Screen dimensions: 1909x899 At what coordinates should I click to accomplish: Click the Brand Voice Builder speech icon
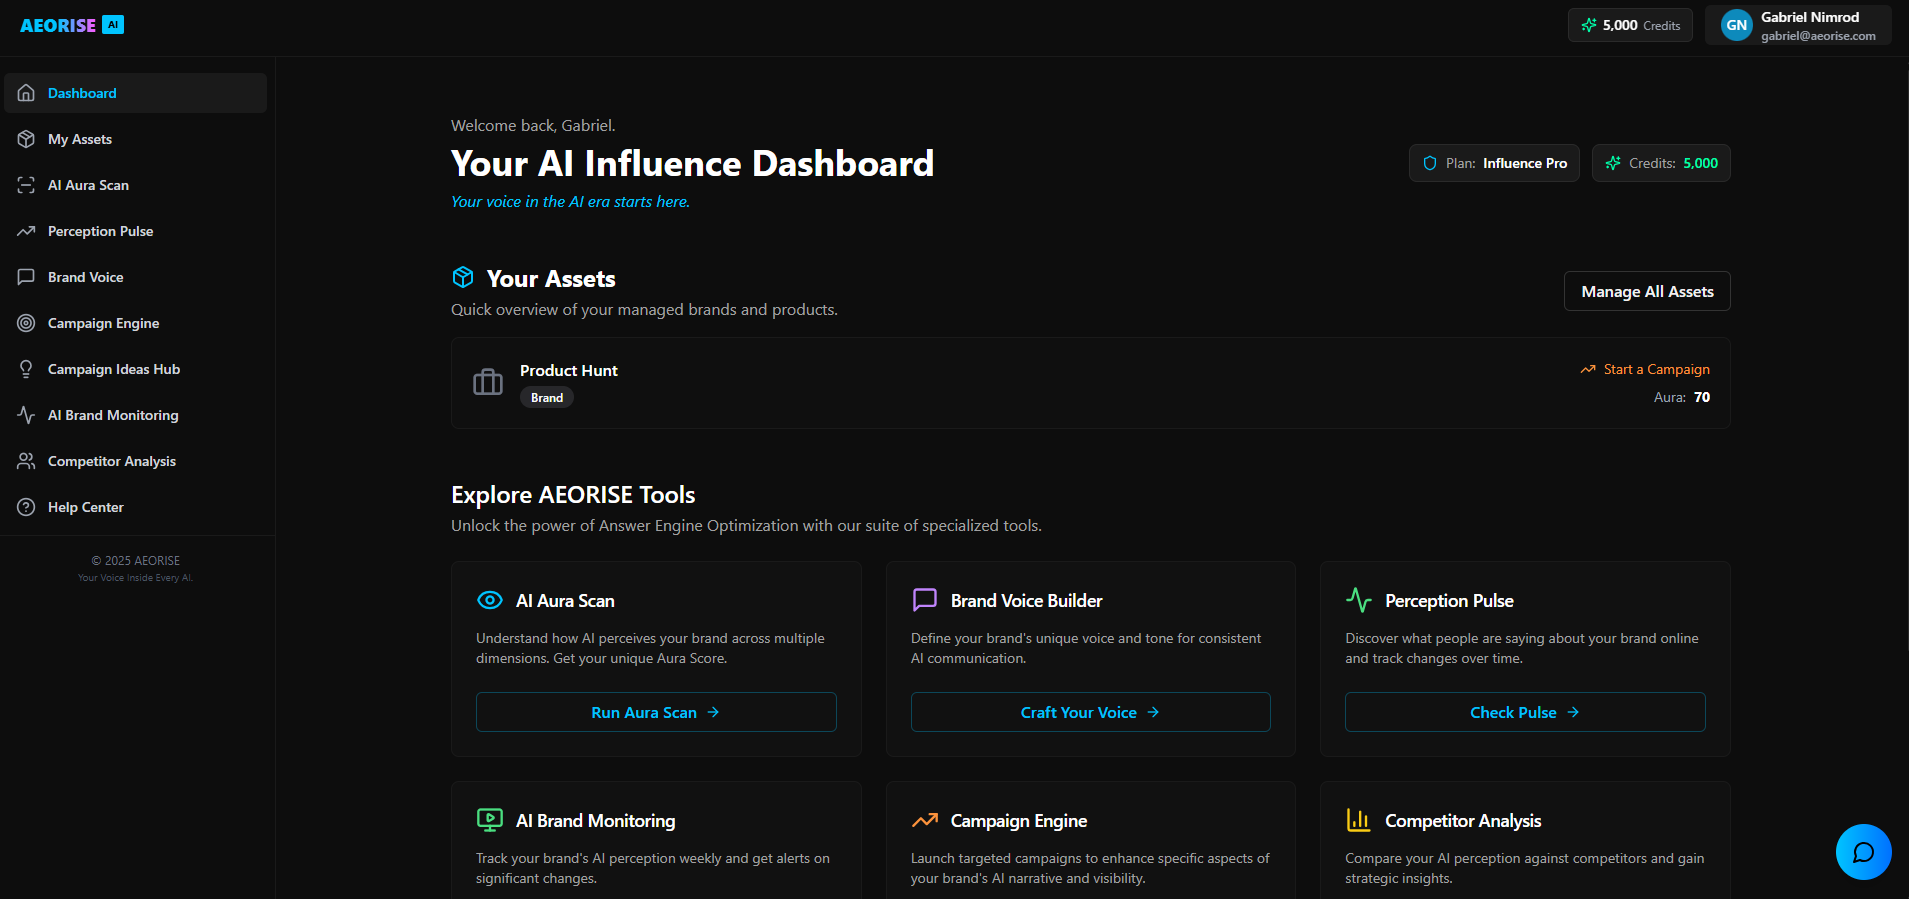(x=925, y=600)
